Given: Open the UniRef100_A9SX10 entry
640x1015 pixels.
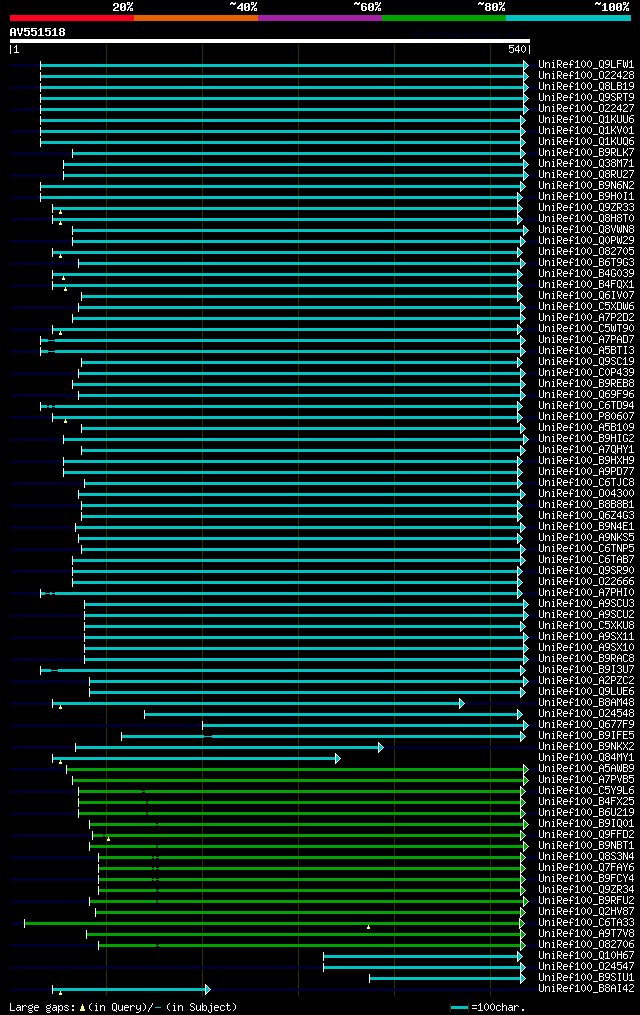Looking at the screenshot, I should click(x=586, y=648).
